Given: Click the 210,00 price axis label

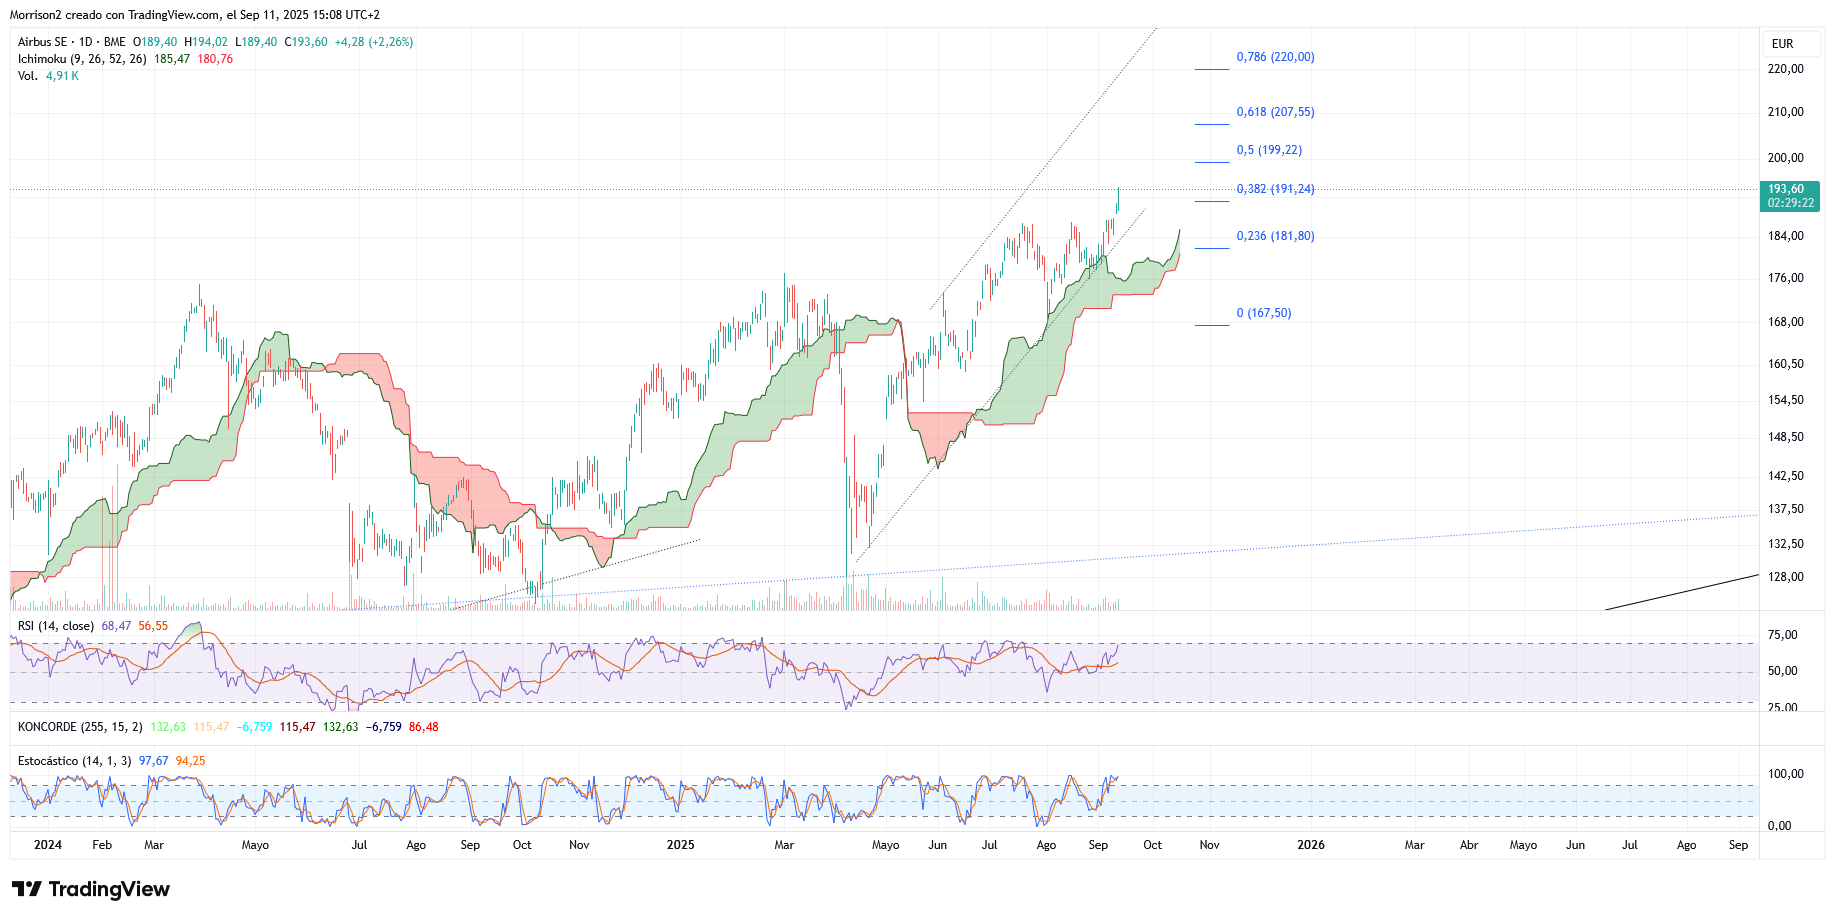Looking at the screenshot, I should [1786, 112].
